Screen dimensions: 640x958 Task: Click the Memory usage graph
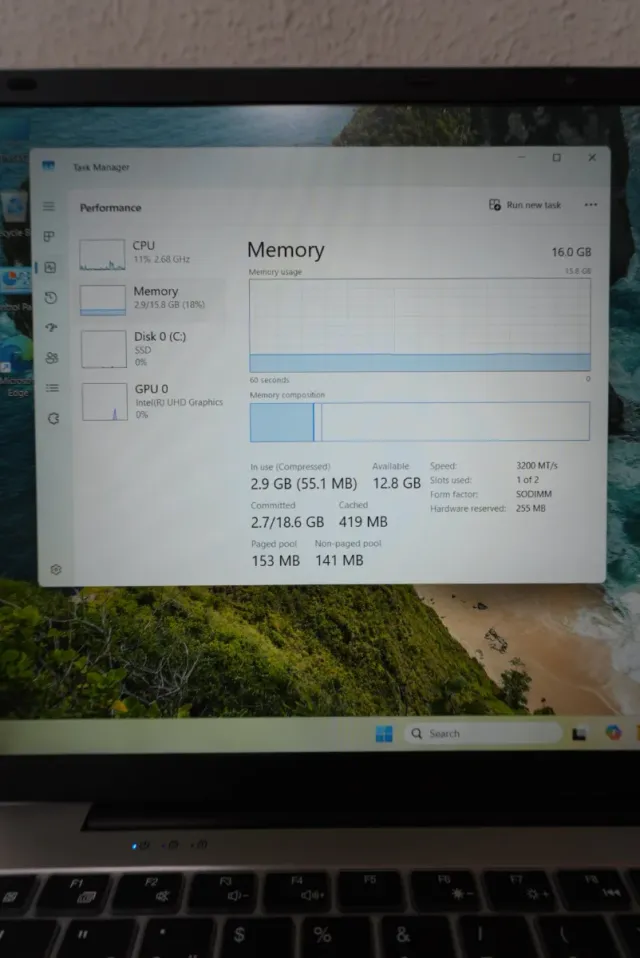click(420, 324)
